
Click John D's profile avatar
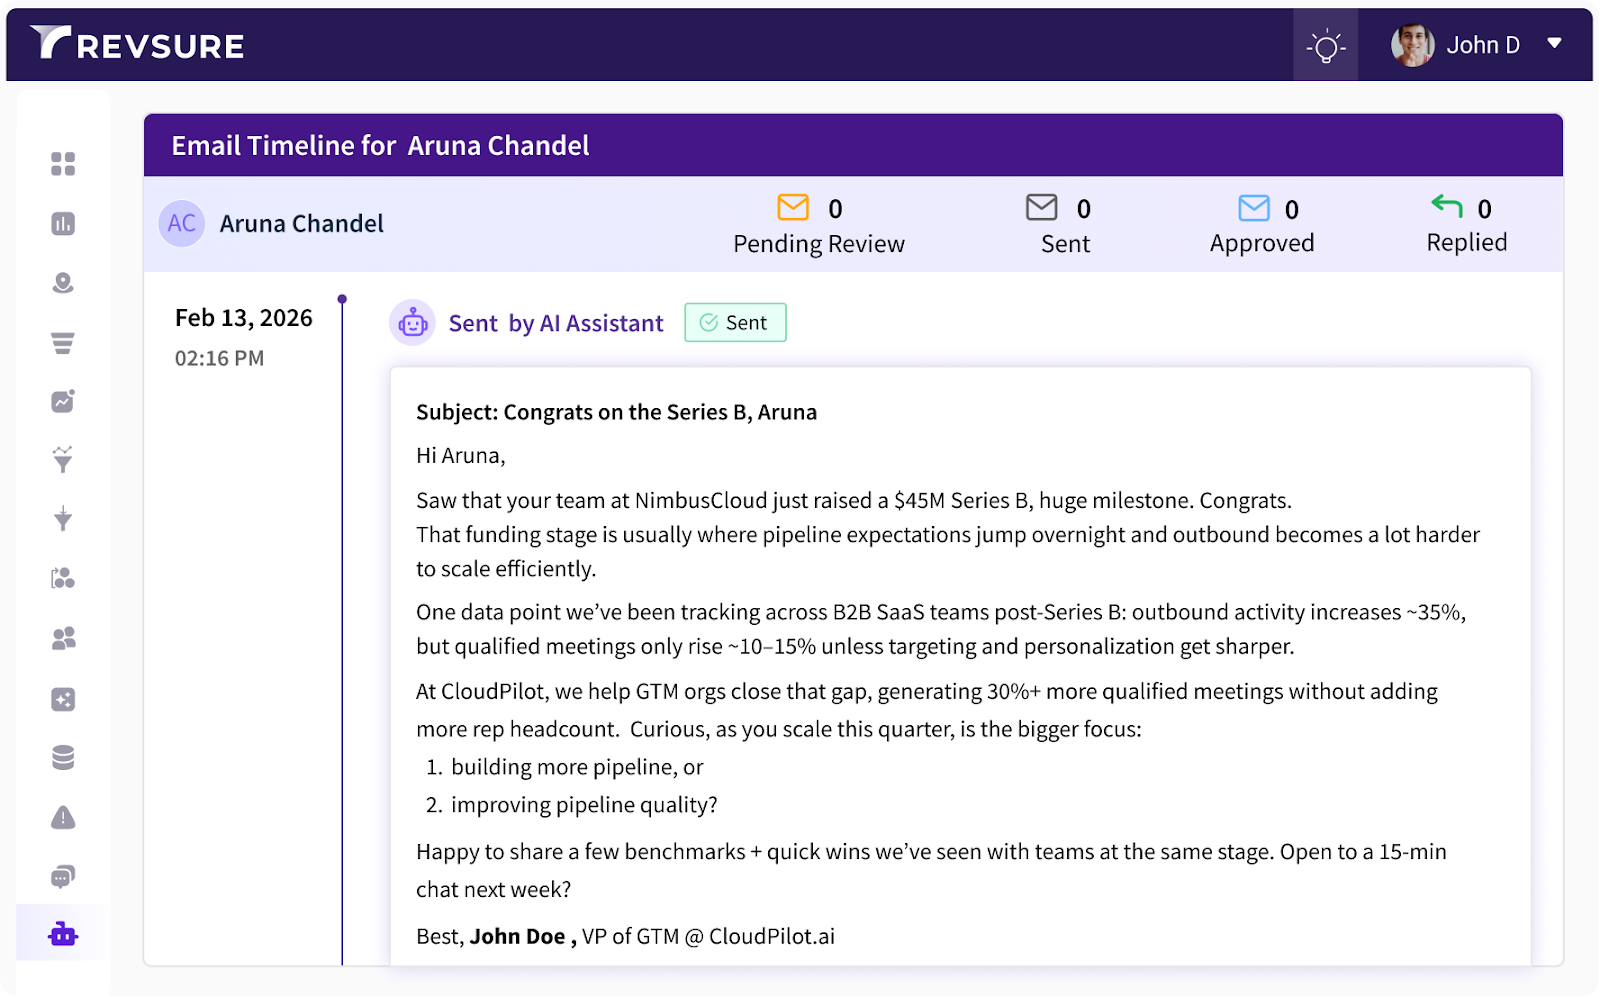pos(1412,45)
